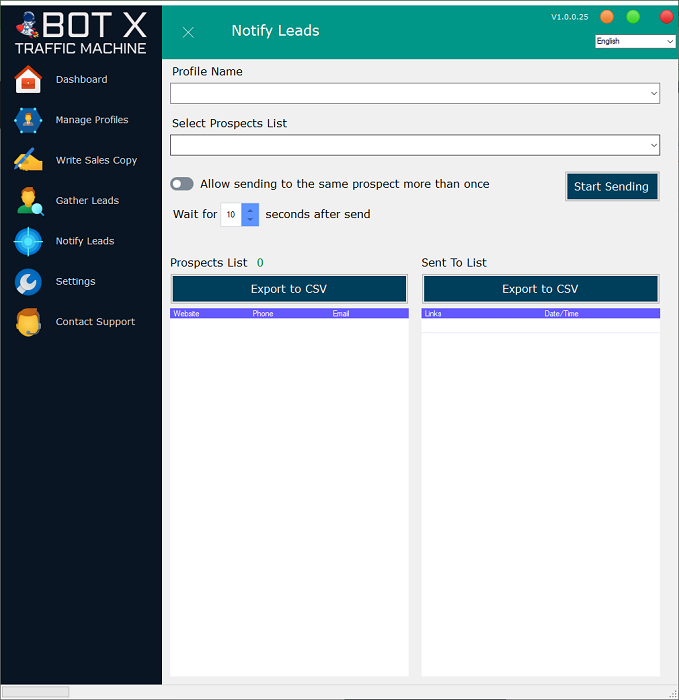Click the Bot X astronaut logo
This screenshot has height=700, width=679.
(27, 25)
